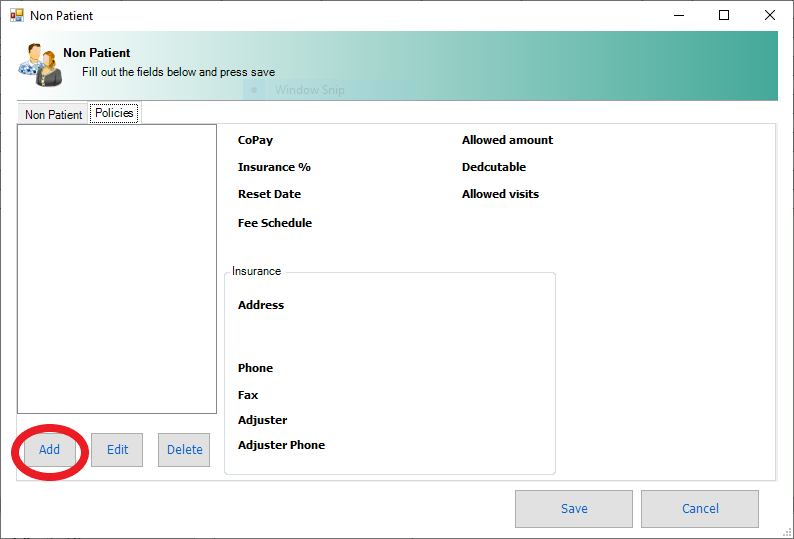The width and height of the screenshot is (794, 539).
Task: Hit the Delete policy button
Action: click(184, 450)
